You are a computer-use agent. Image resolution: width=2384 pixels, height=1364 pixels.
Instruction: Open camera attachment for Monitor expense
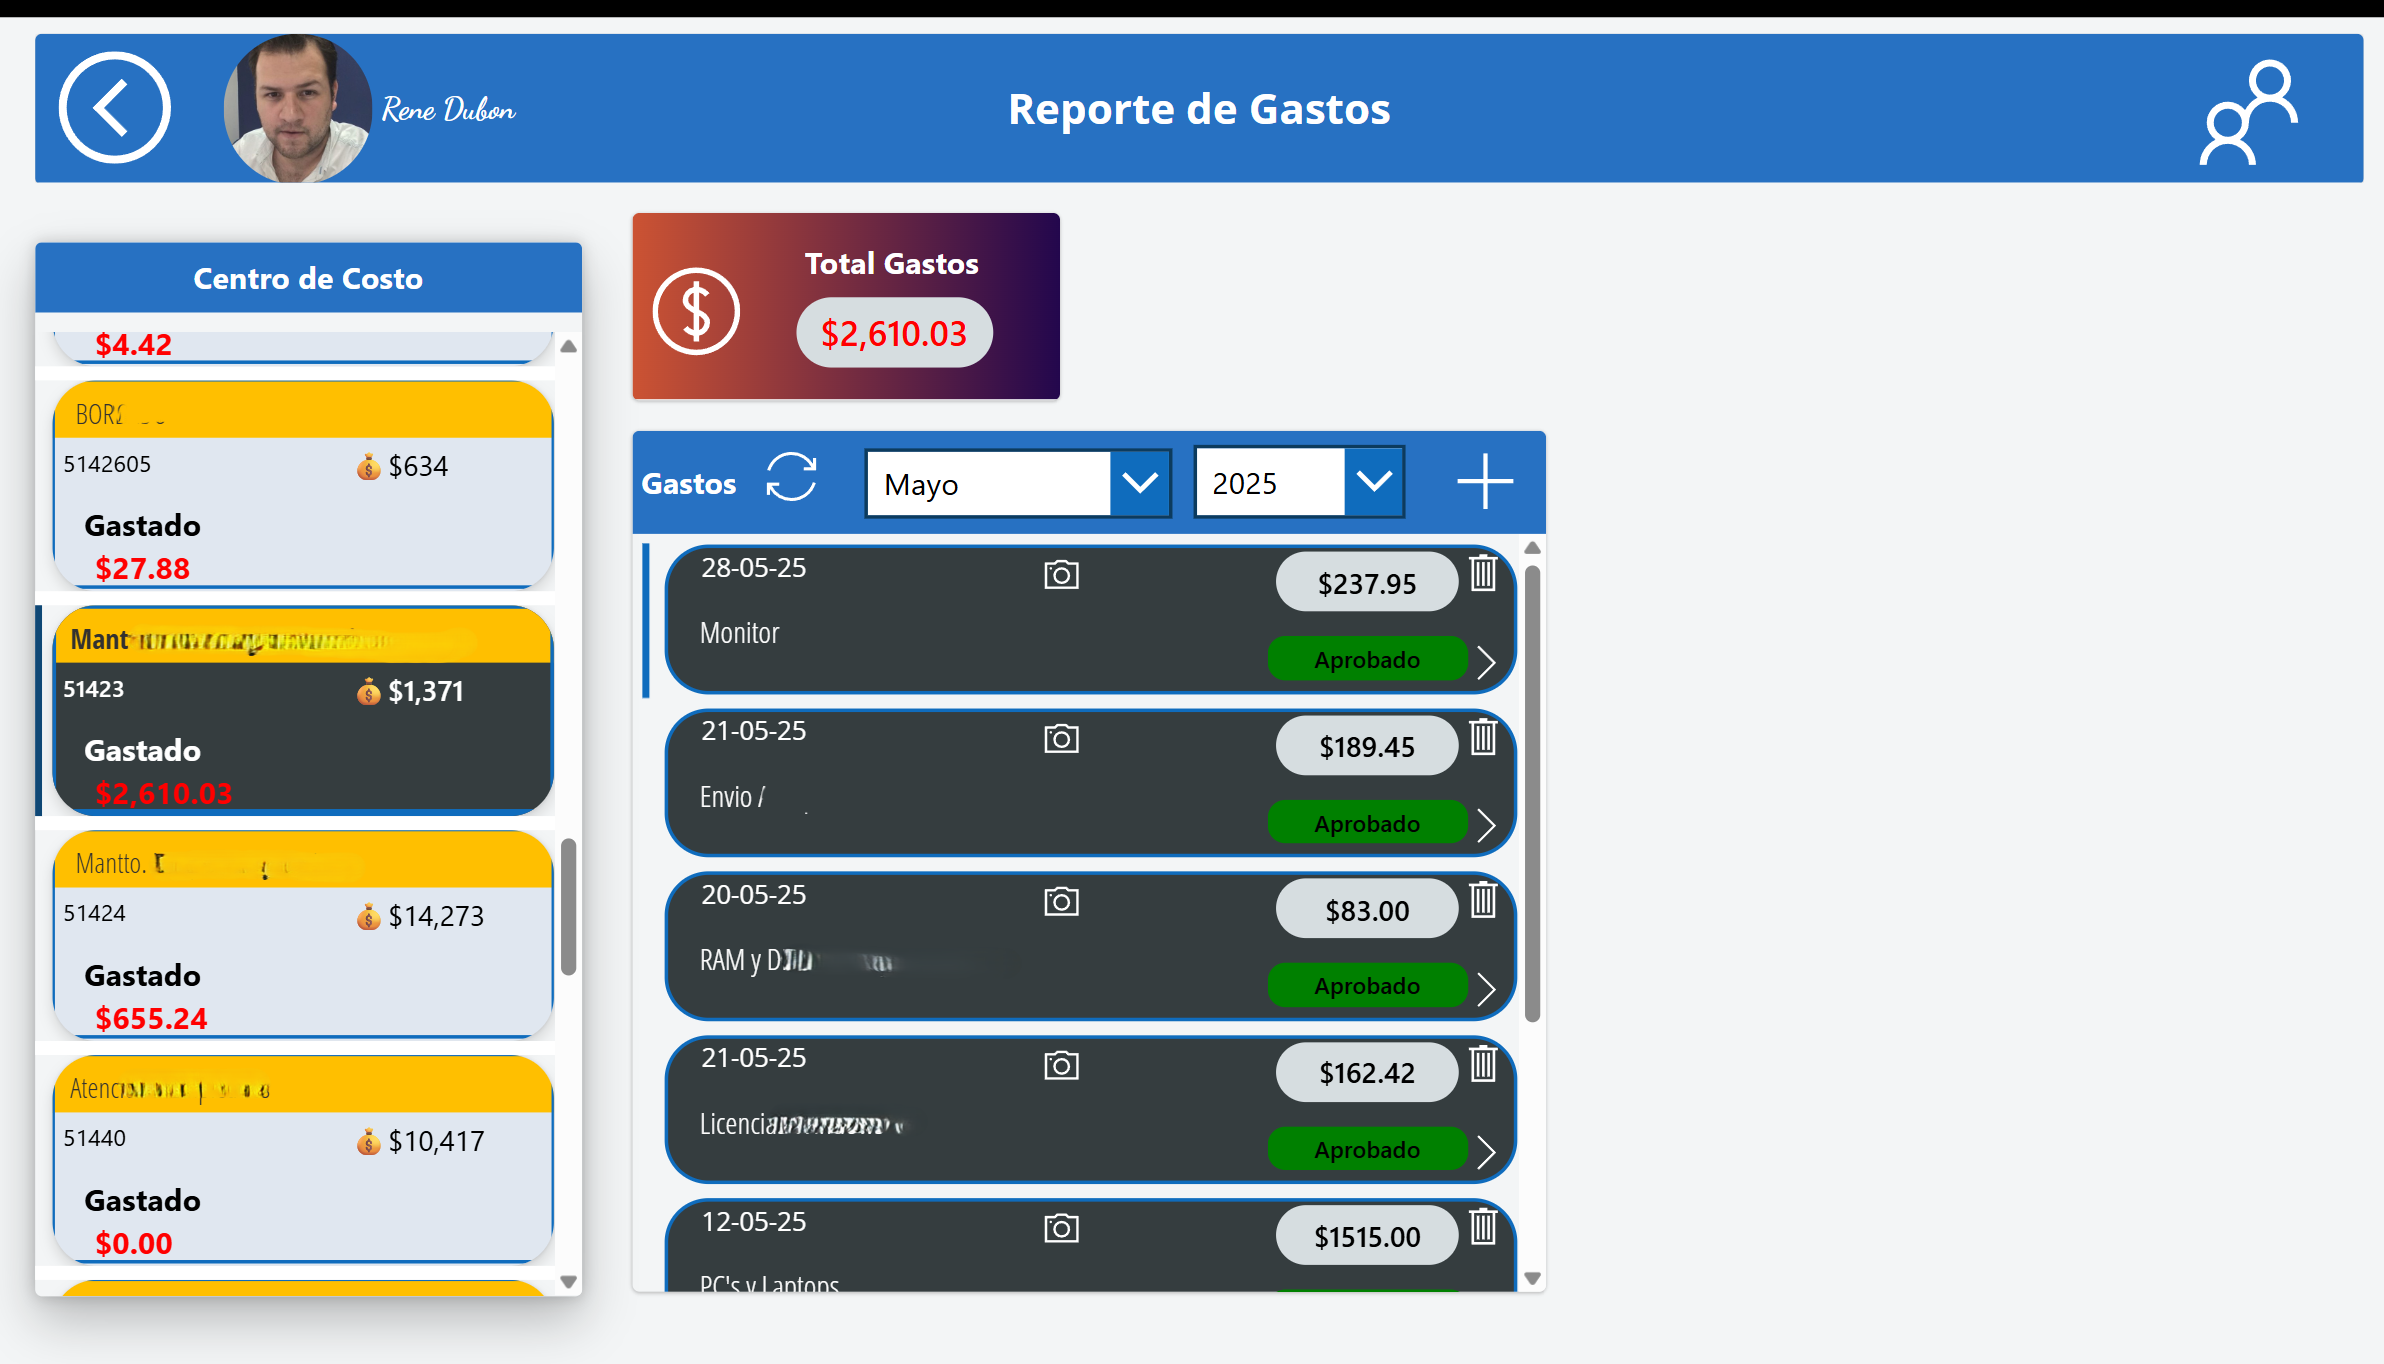[1061, 575]
